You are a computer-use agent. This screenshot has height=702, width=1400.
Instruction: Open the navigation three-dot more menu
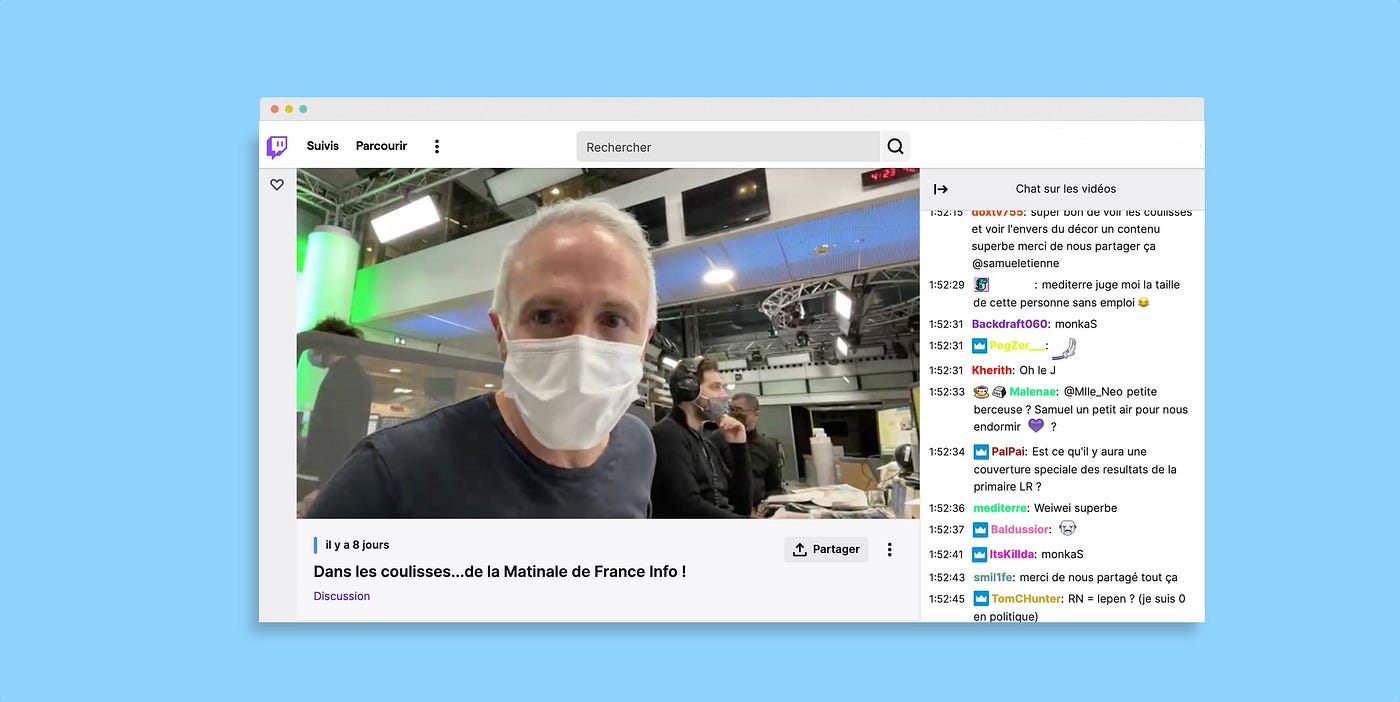(x=436, y=146)
